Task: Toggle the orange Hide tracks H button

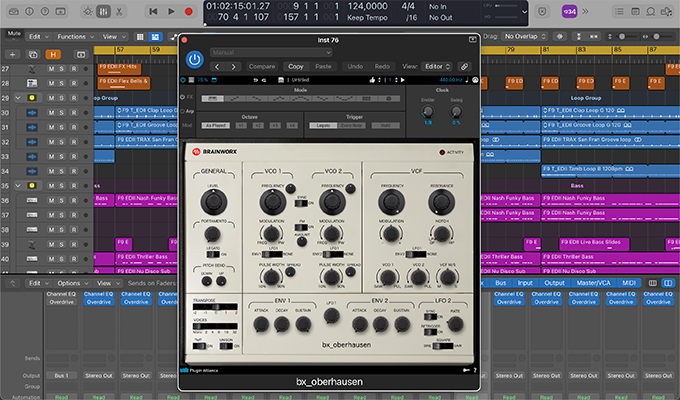Action: coord(53,55)
